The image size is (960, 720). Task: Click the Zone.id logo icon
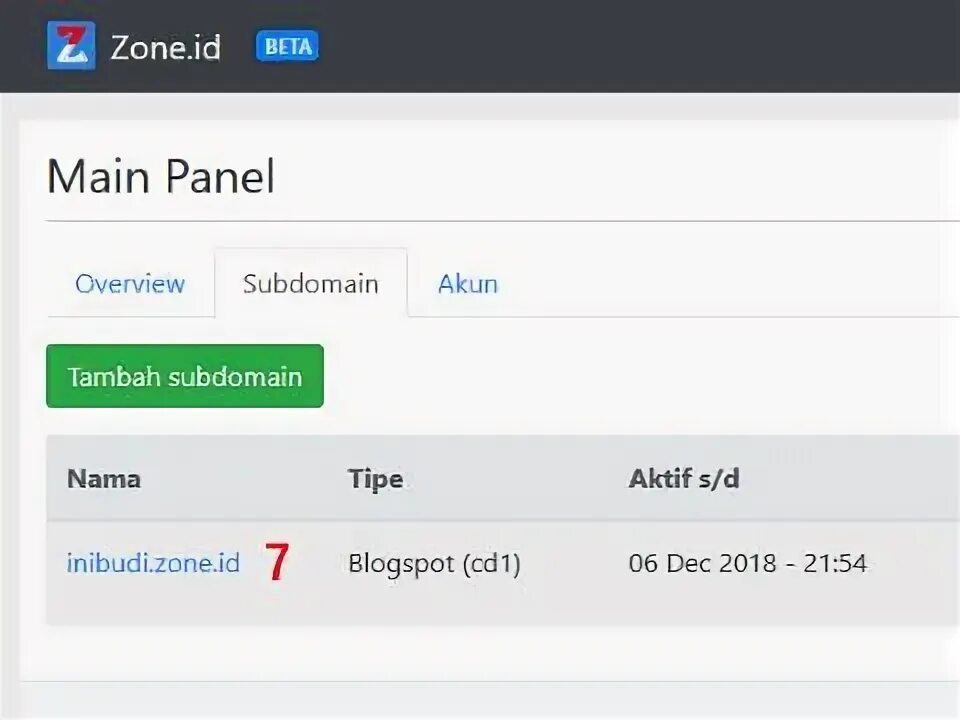click(x=71, y=46)
